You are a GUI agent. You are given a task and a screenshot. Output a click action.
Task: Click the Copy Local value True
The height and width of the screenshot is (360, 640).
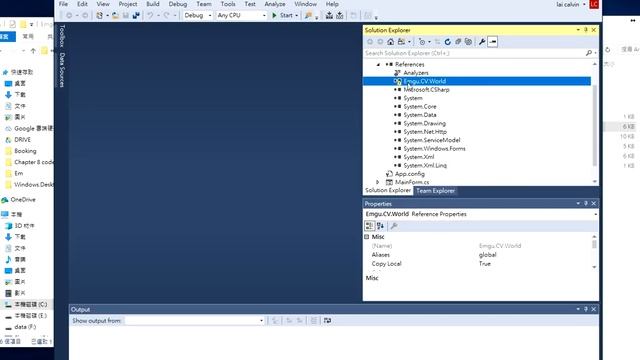coord(484,264)
